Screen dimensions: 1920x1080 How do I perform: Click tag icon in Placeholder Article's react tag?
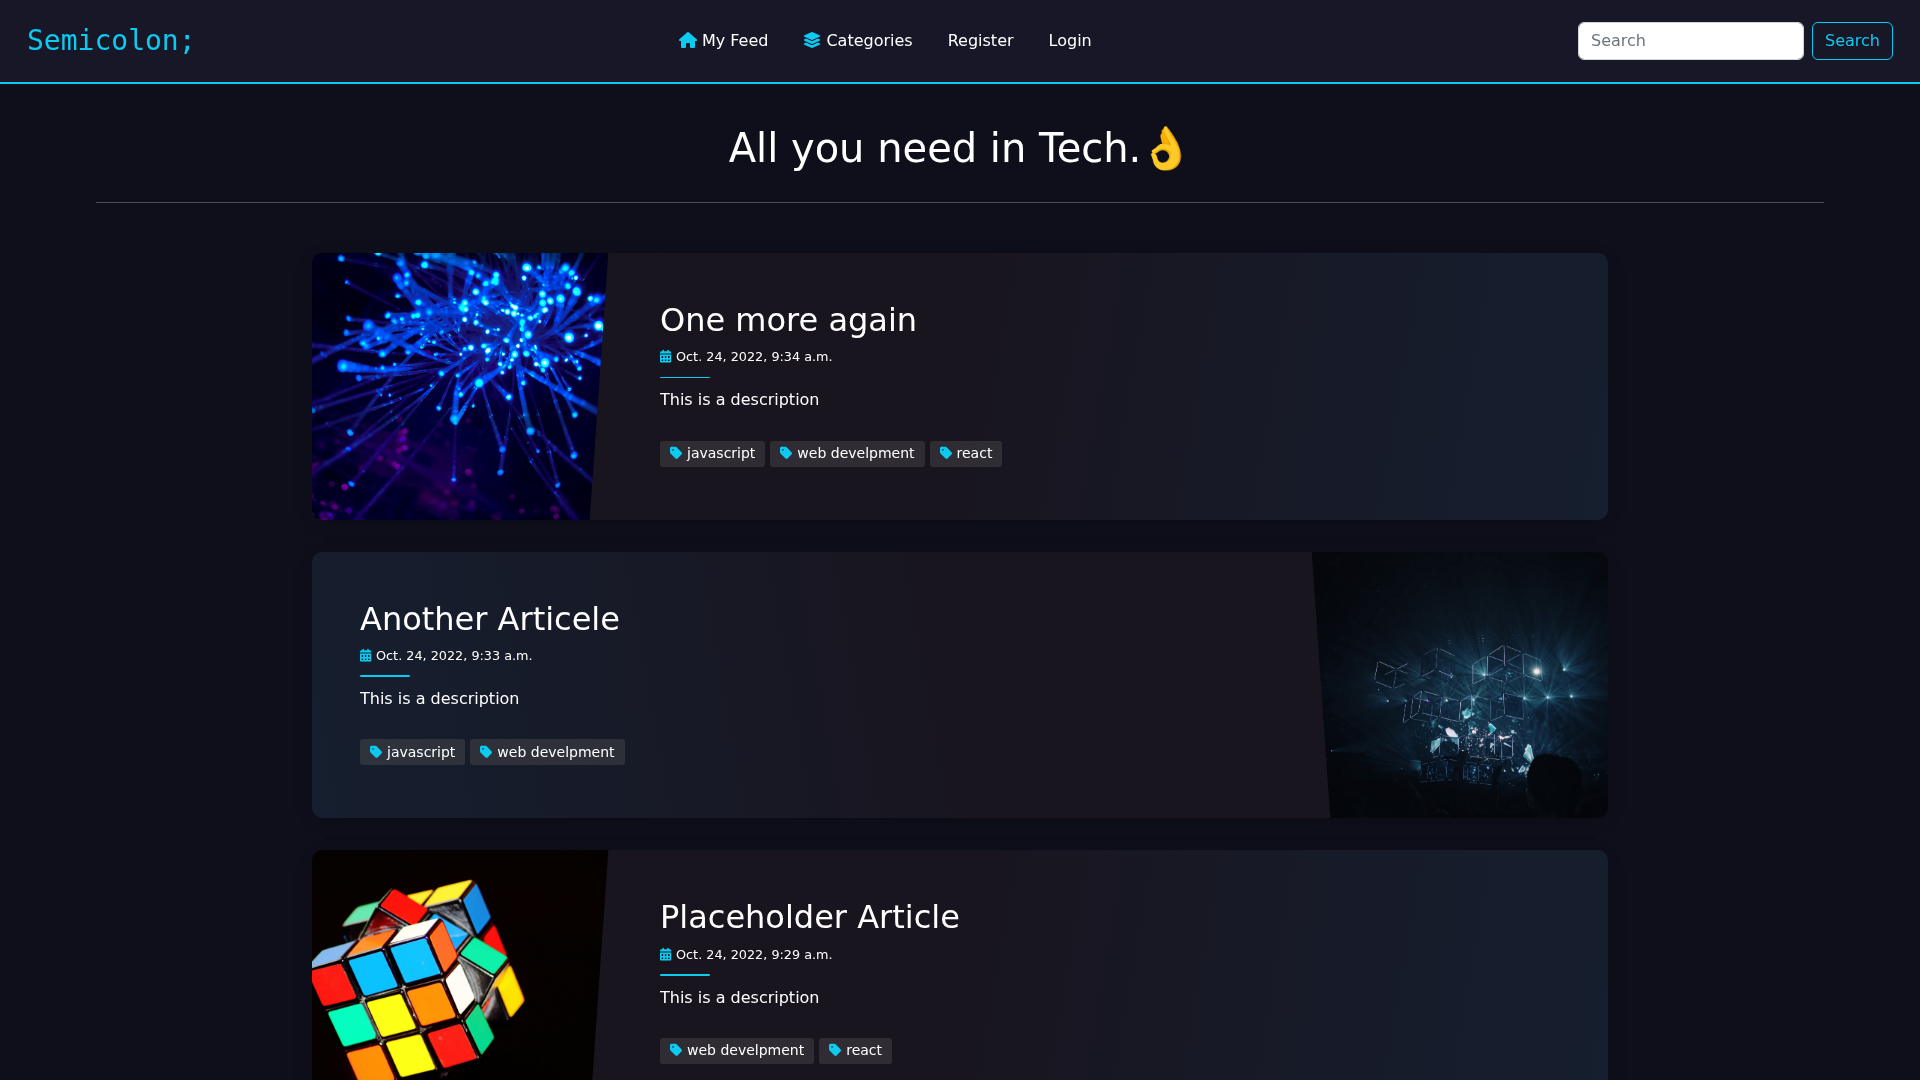click(835, 1050)
